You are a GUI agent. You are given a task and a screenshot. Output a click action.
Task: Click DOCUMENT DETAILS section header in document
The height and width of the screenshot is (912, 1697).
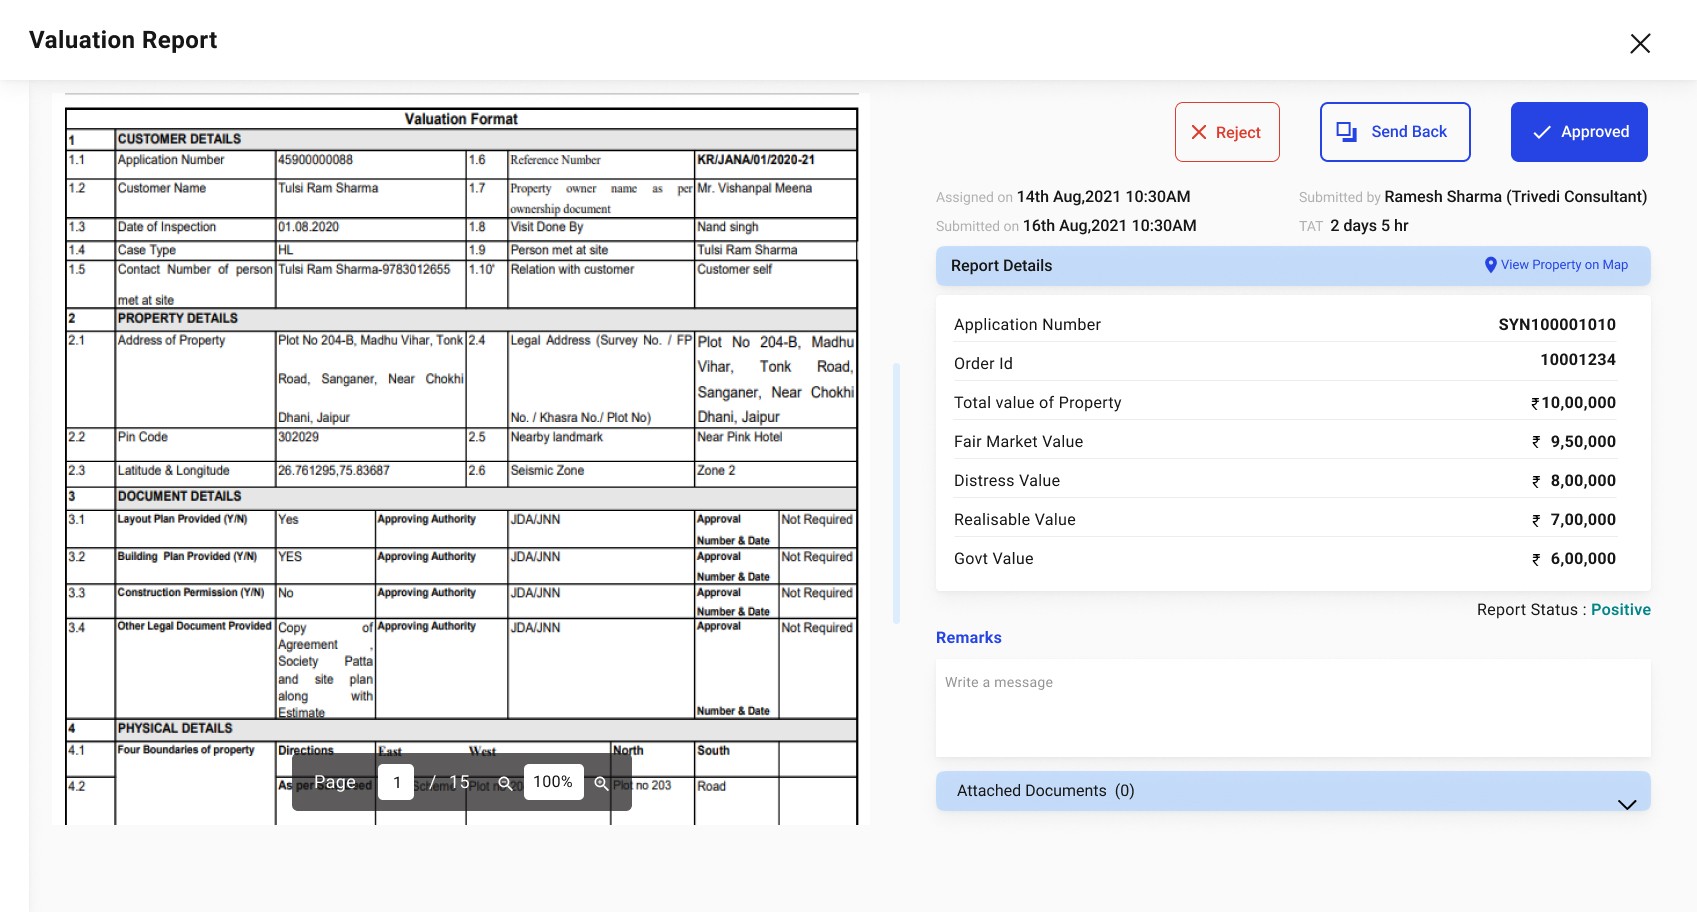[x=179, y=496]
